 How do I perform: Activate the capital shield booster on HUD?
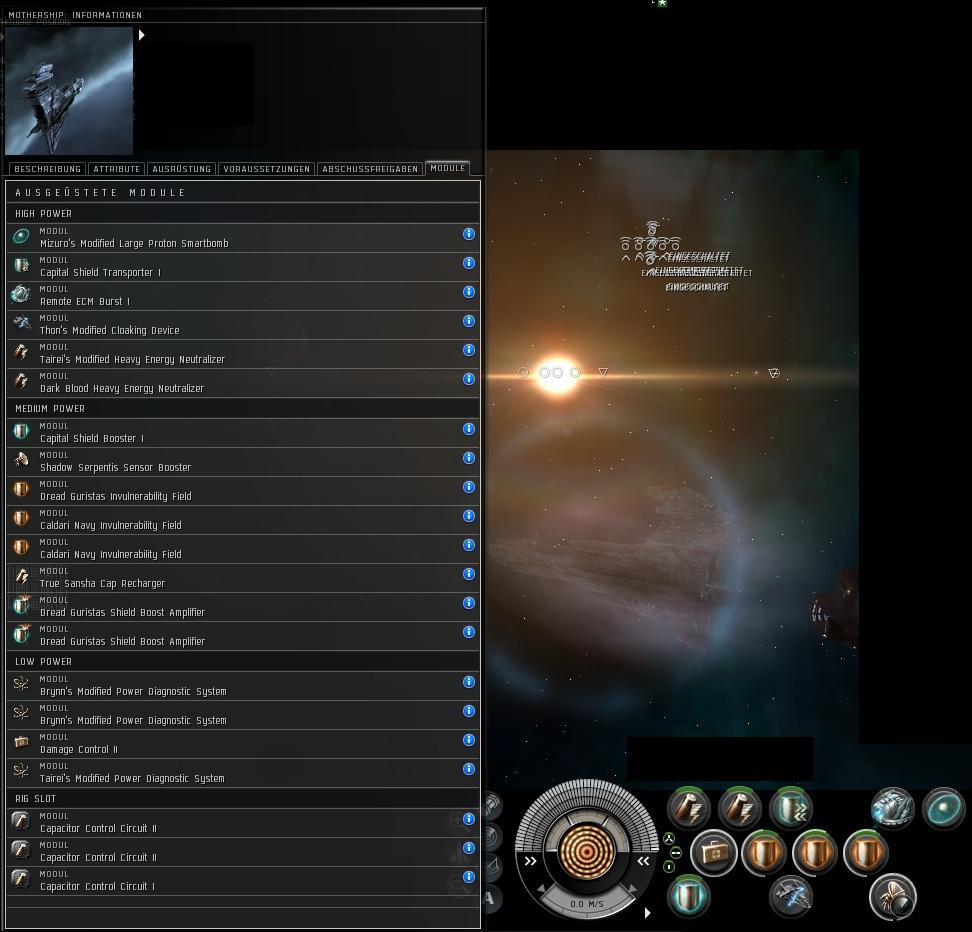[x=689, y=897]
